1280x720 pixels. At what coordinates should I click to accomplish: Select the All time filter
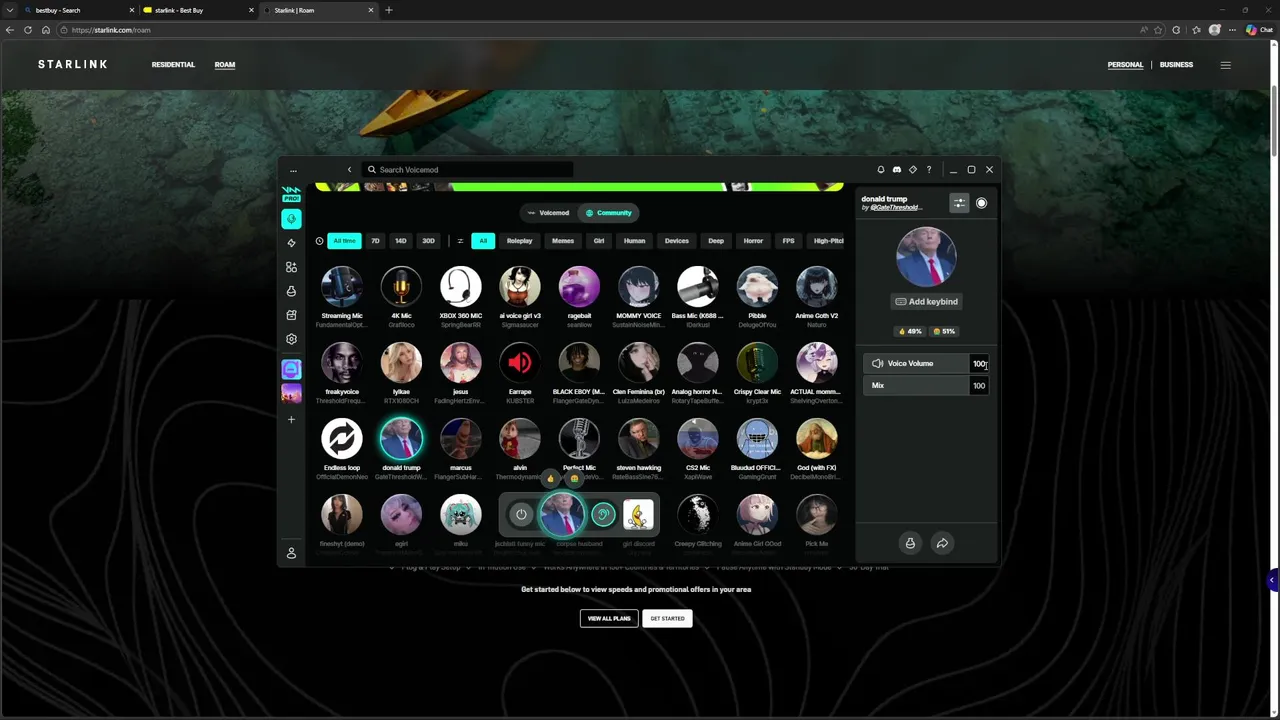(344, 241)
